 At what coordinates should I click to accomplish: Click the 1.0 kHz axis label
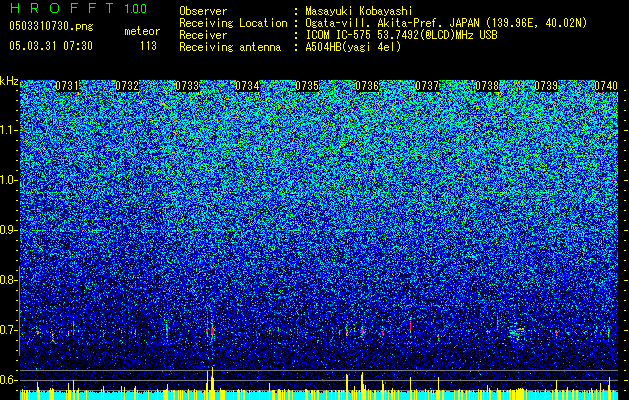(9, 180)
